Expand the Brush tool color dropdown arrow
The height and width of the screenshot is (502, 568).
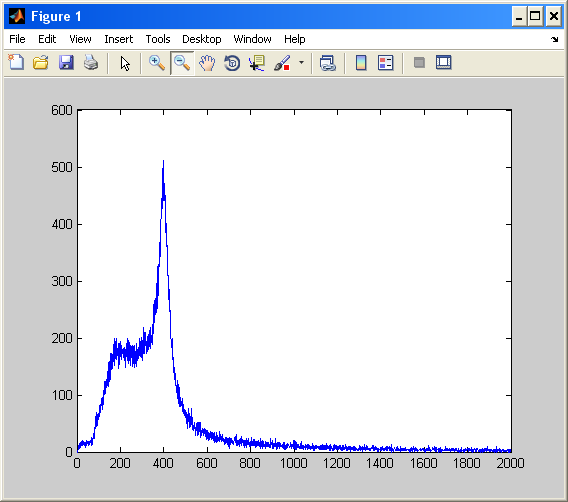coord(301,63)
